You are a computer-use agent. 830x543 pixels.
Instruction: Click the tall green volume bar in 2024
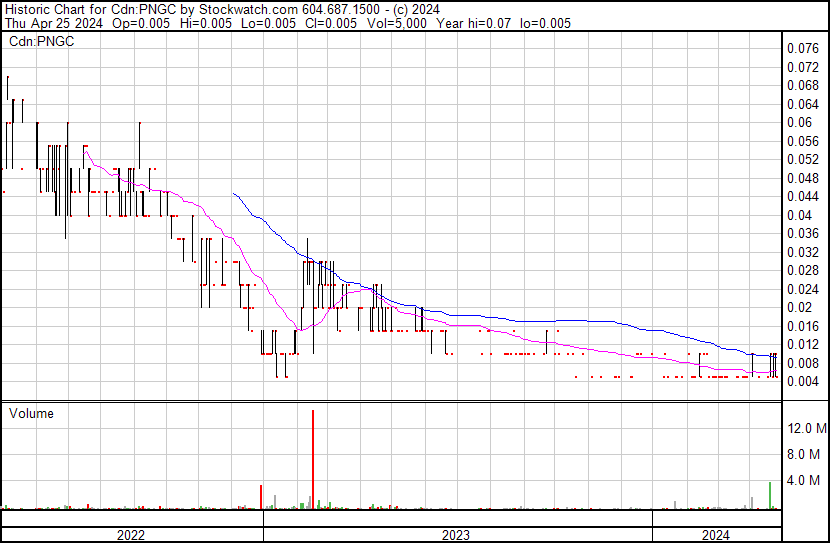pyautogui.click(x=769, y=495)
